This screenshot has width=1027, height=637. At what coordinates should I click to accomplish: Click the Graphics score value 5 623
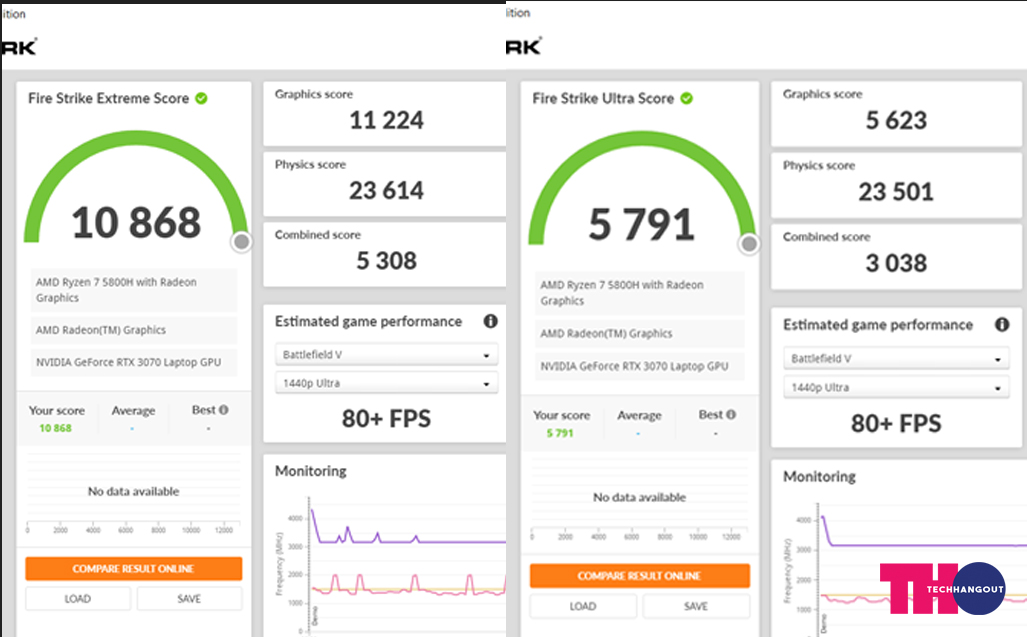(896, 120)
